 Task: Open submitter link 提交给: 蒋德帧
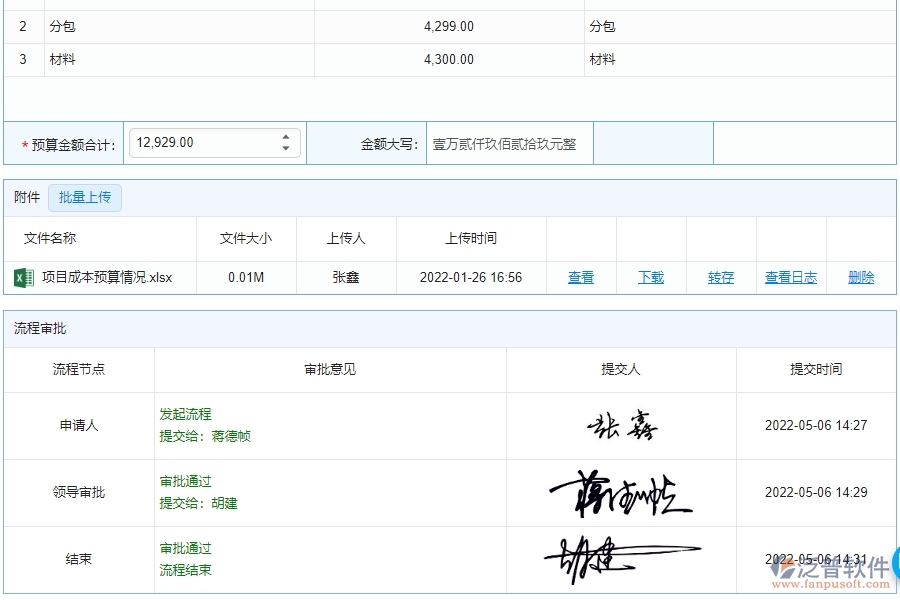click(x=206, y=437)
